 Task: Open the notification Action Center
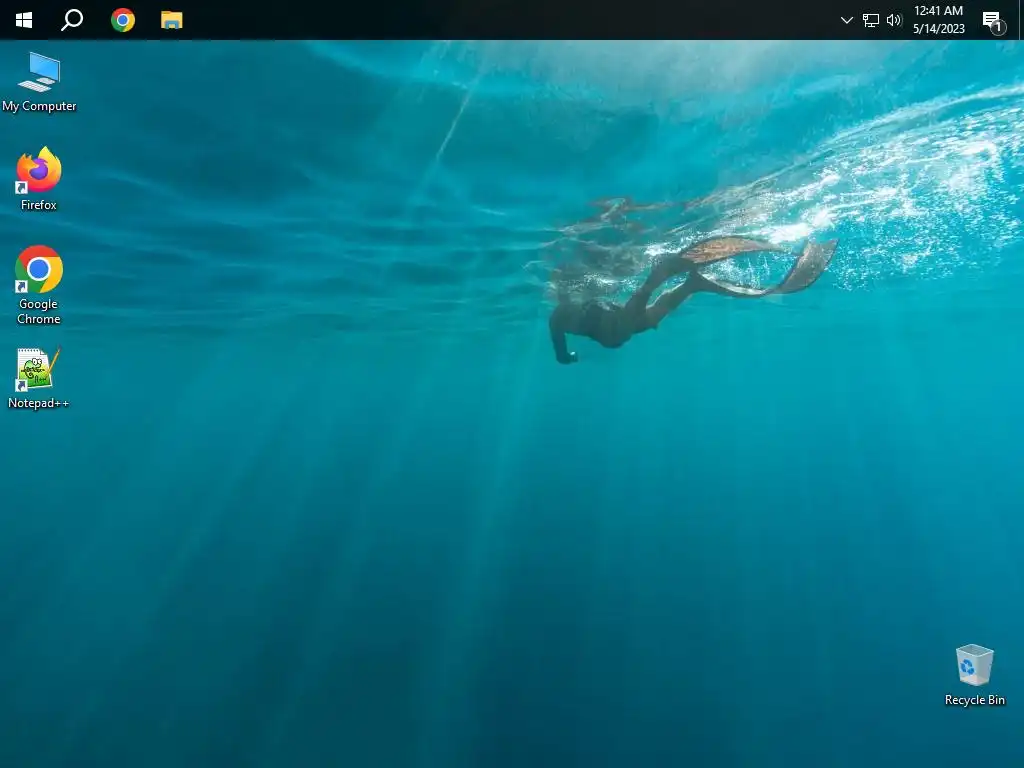[x=993, y=22]
